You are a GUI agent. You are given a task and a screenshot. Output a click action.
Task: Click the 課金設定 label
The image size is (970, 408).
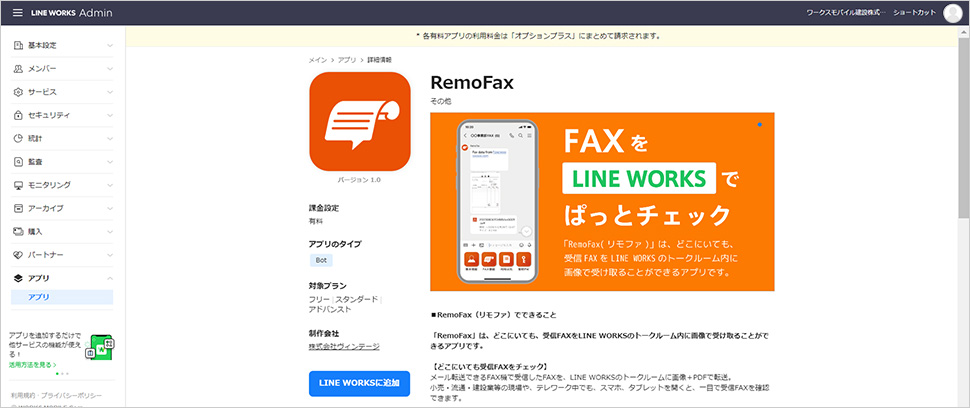click(324, 208)
